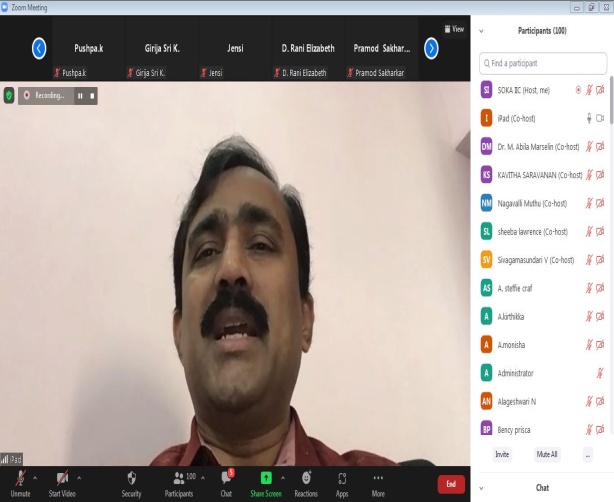The height and width of the screenshot is (502, 614).
Task: Click the green encryption shield icon
Action: (x=10, y=96)
